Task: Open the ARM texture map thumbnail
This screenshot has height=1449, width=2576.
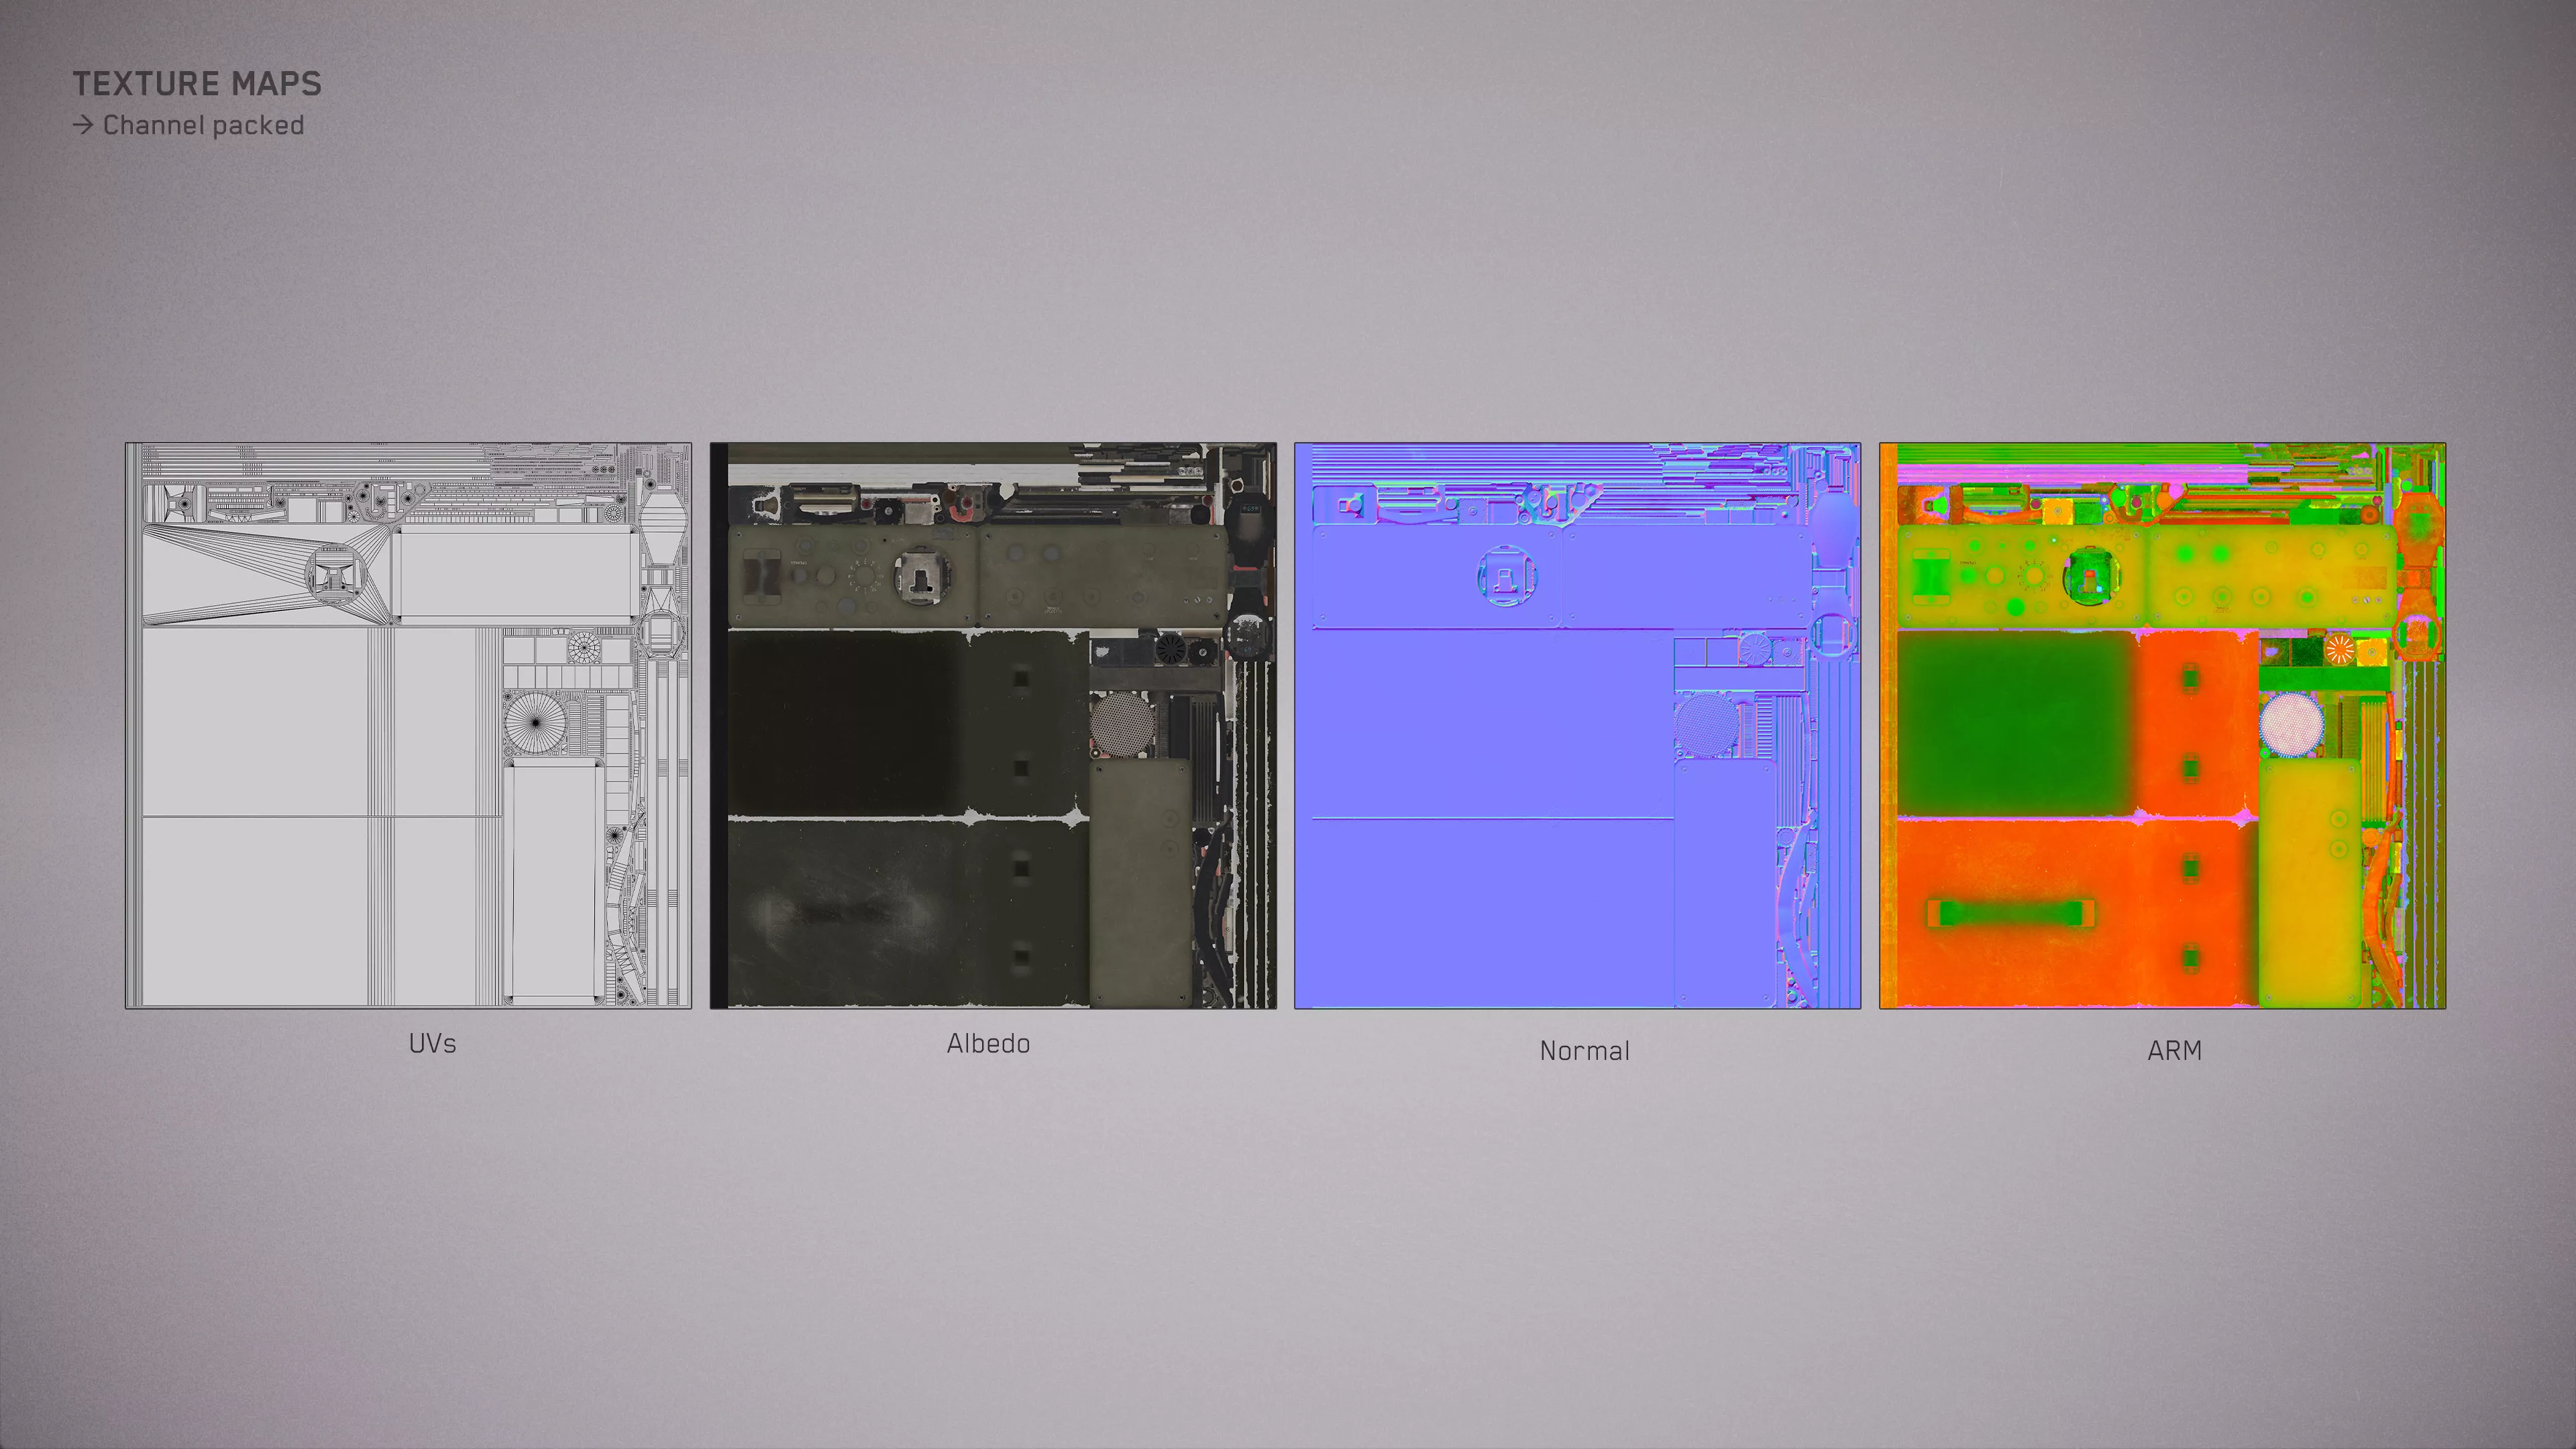Action: coord(2162,725)
